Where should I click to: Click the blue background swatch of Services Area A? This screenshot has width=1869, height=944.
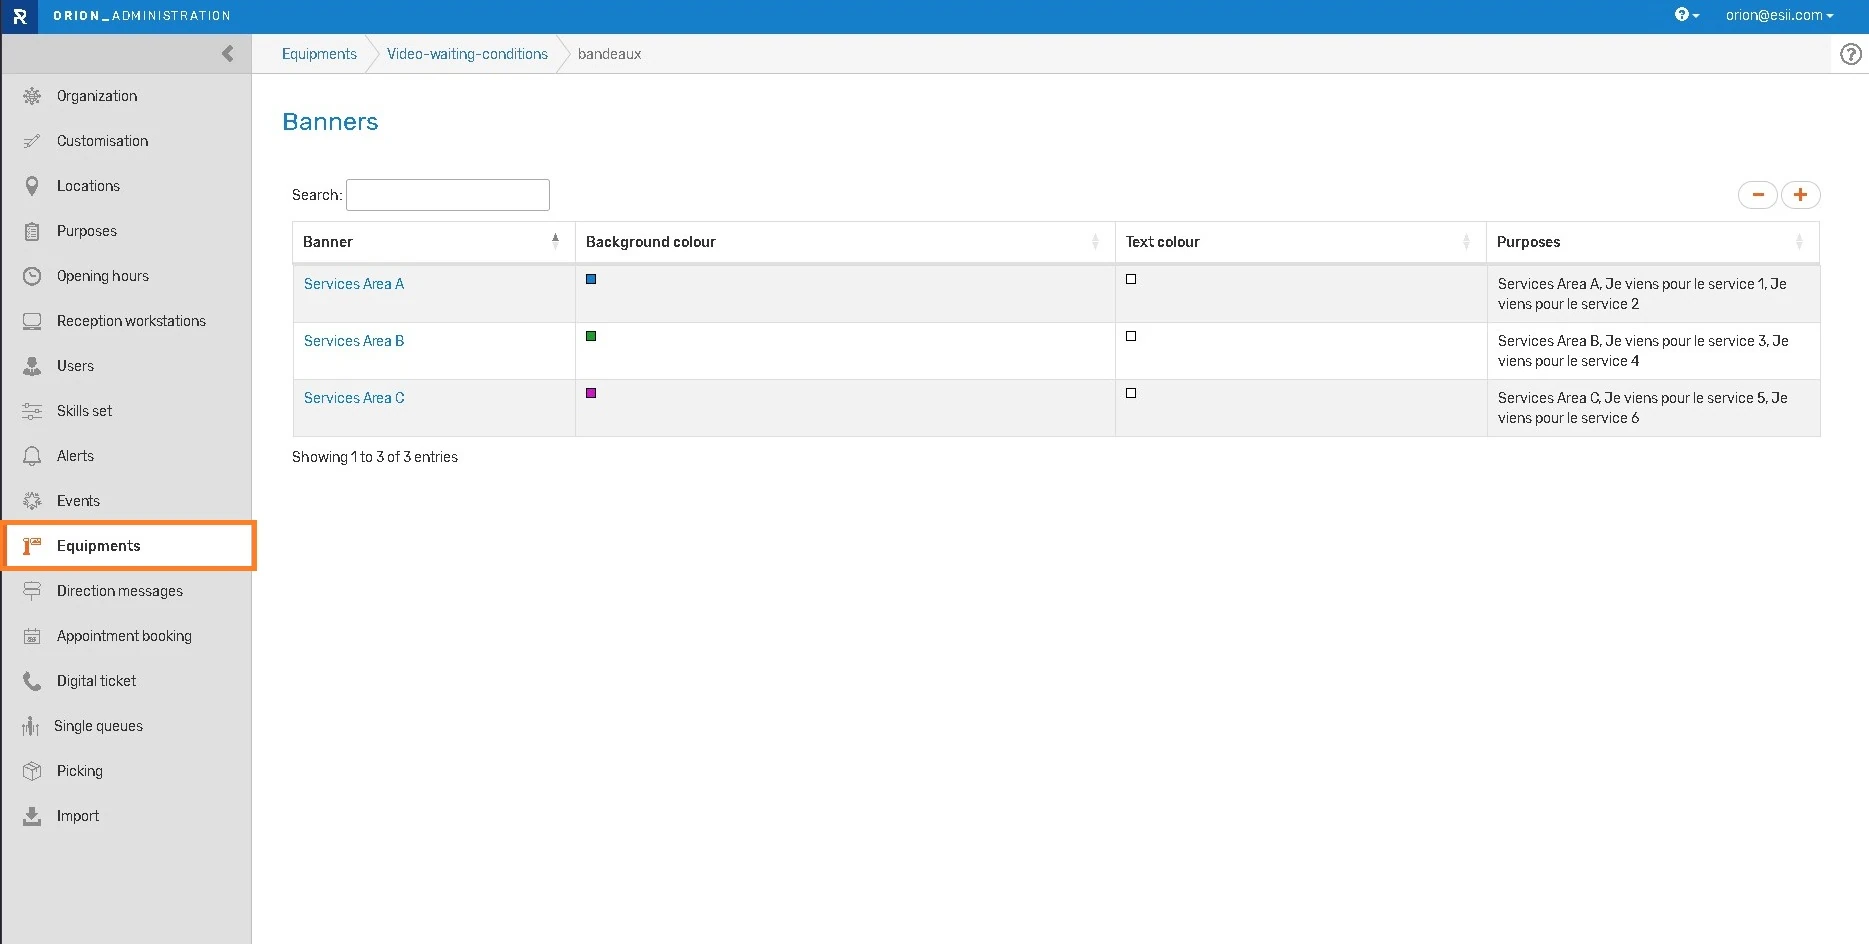pos(591,279)
